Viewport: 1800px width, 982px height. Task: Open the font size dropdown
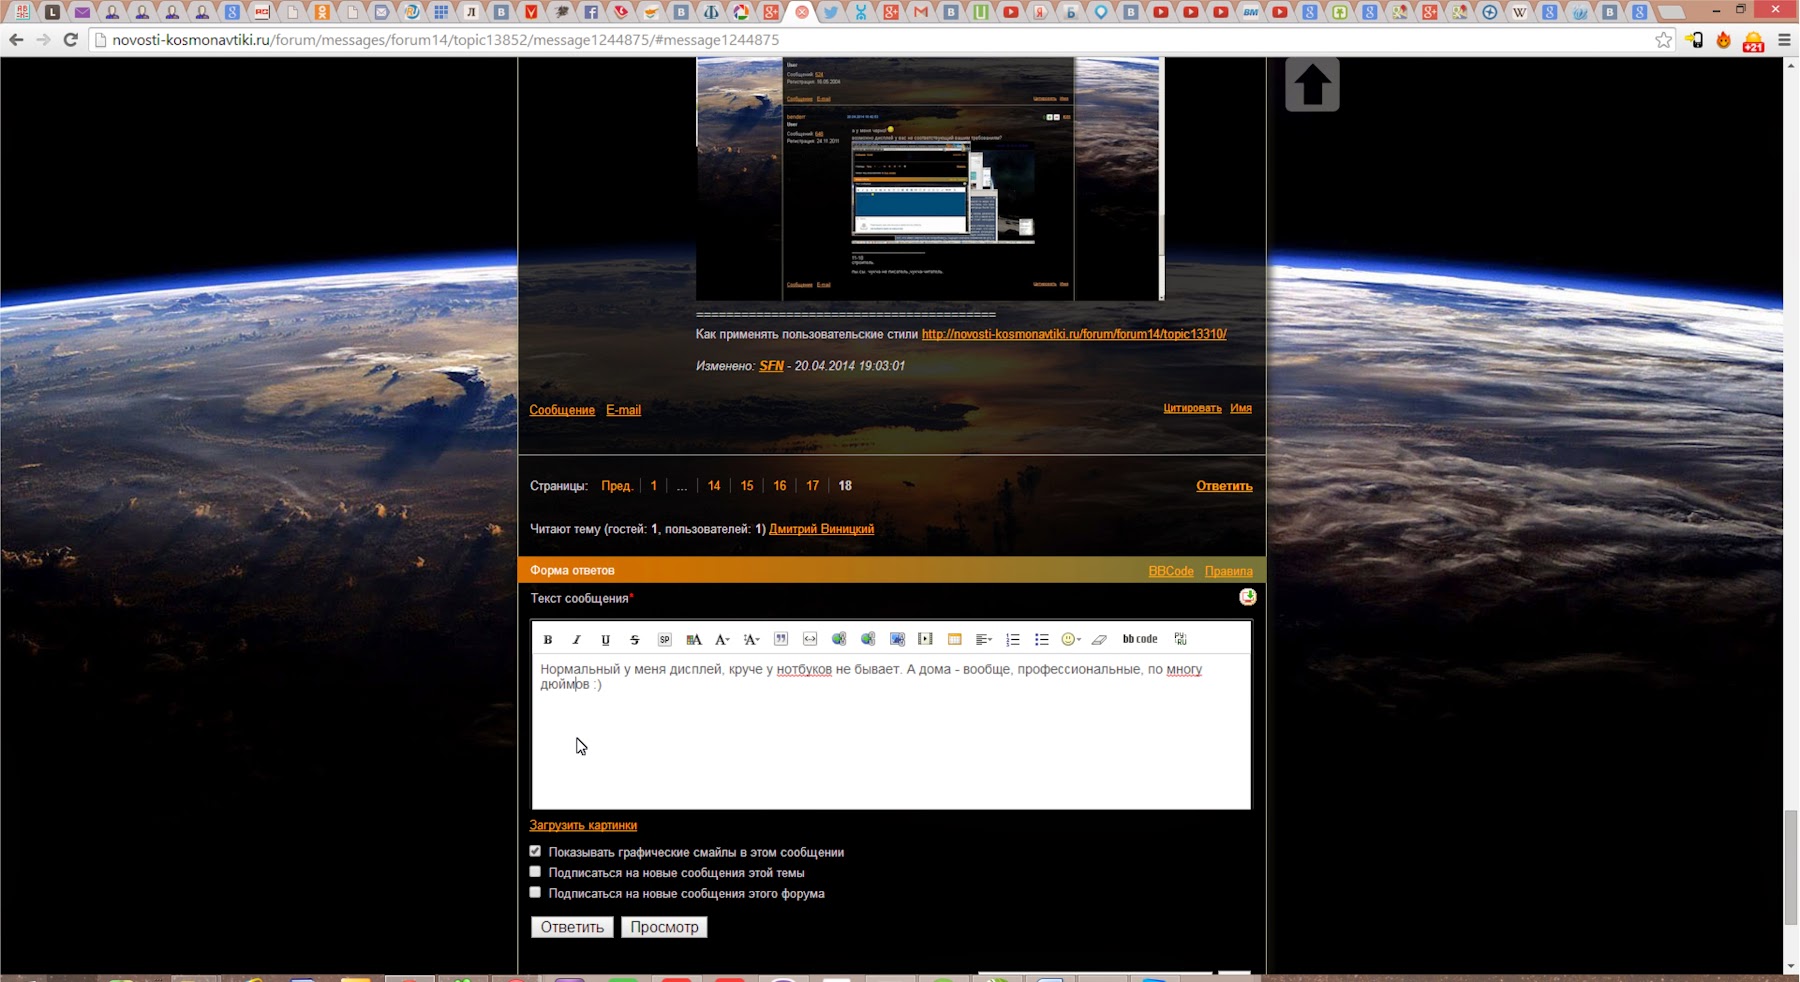[751, 639]
